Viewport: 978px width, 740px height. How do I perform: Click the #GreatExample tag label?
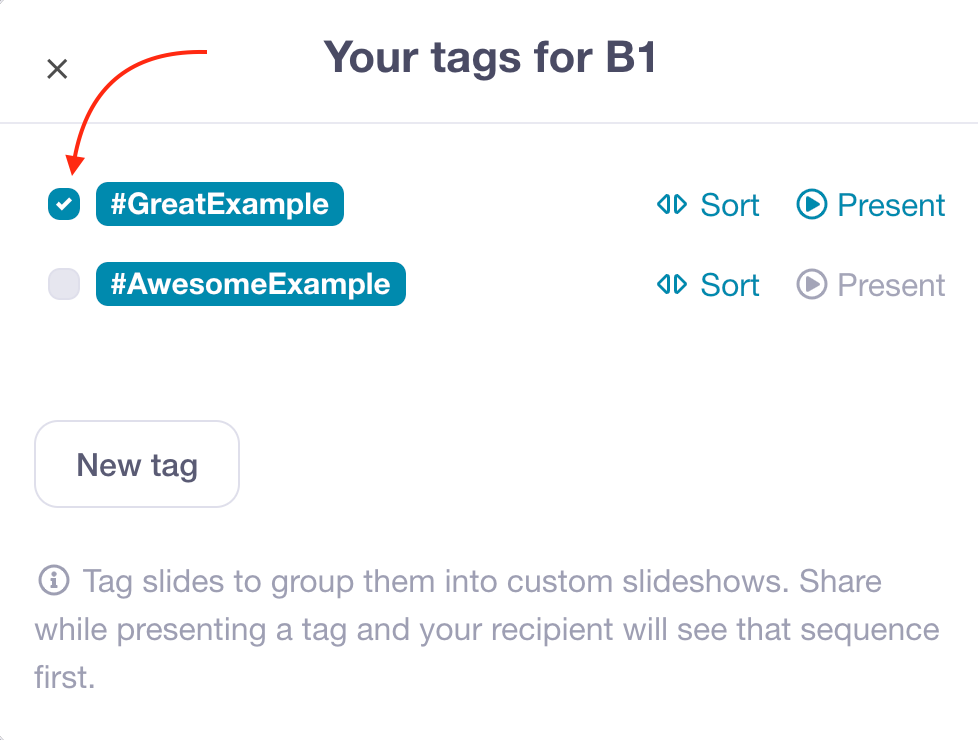220,205
